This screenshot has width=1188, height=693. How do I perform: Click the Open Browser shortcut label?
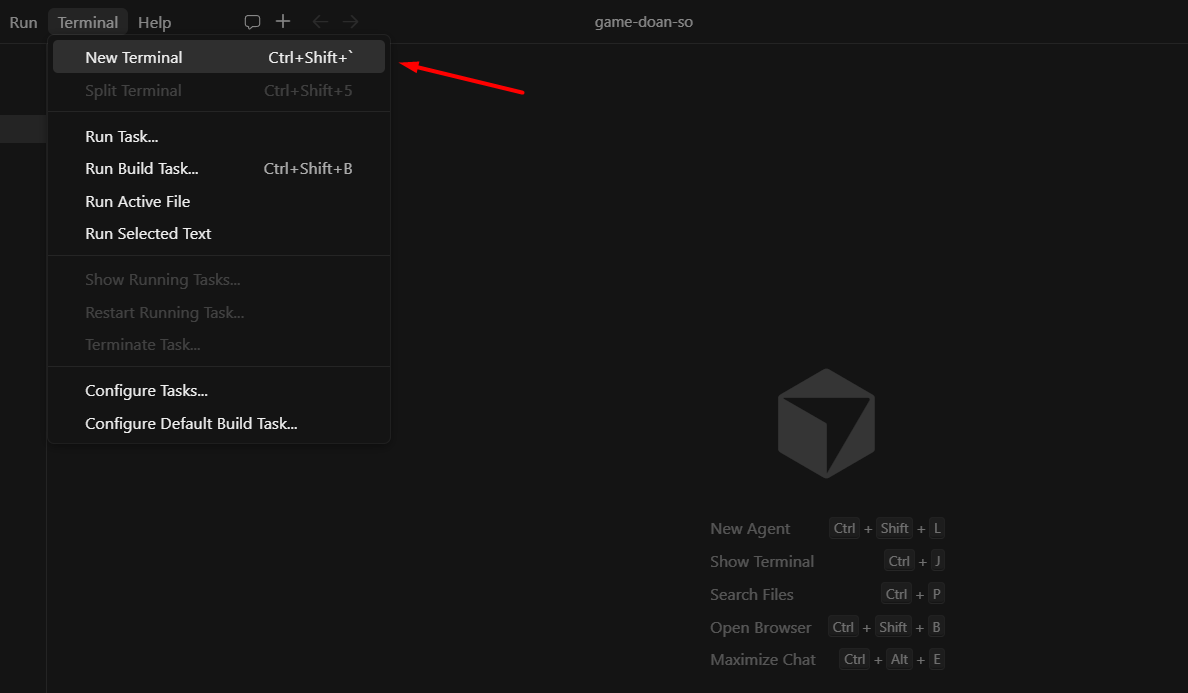pos(761,627)
